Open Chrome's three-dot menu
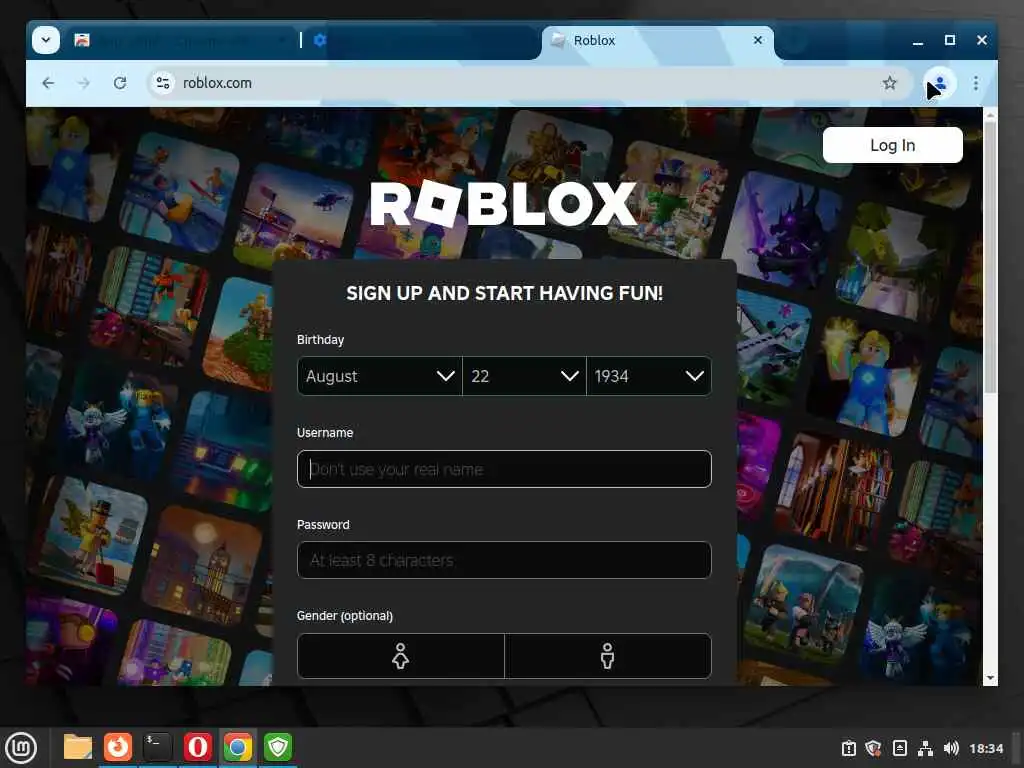This screenshot has height=768, width=1024. [976, 83]
